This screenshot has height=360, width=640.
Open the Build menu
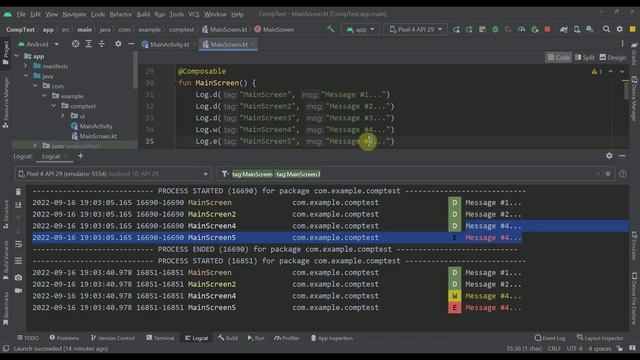[143, 14]
